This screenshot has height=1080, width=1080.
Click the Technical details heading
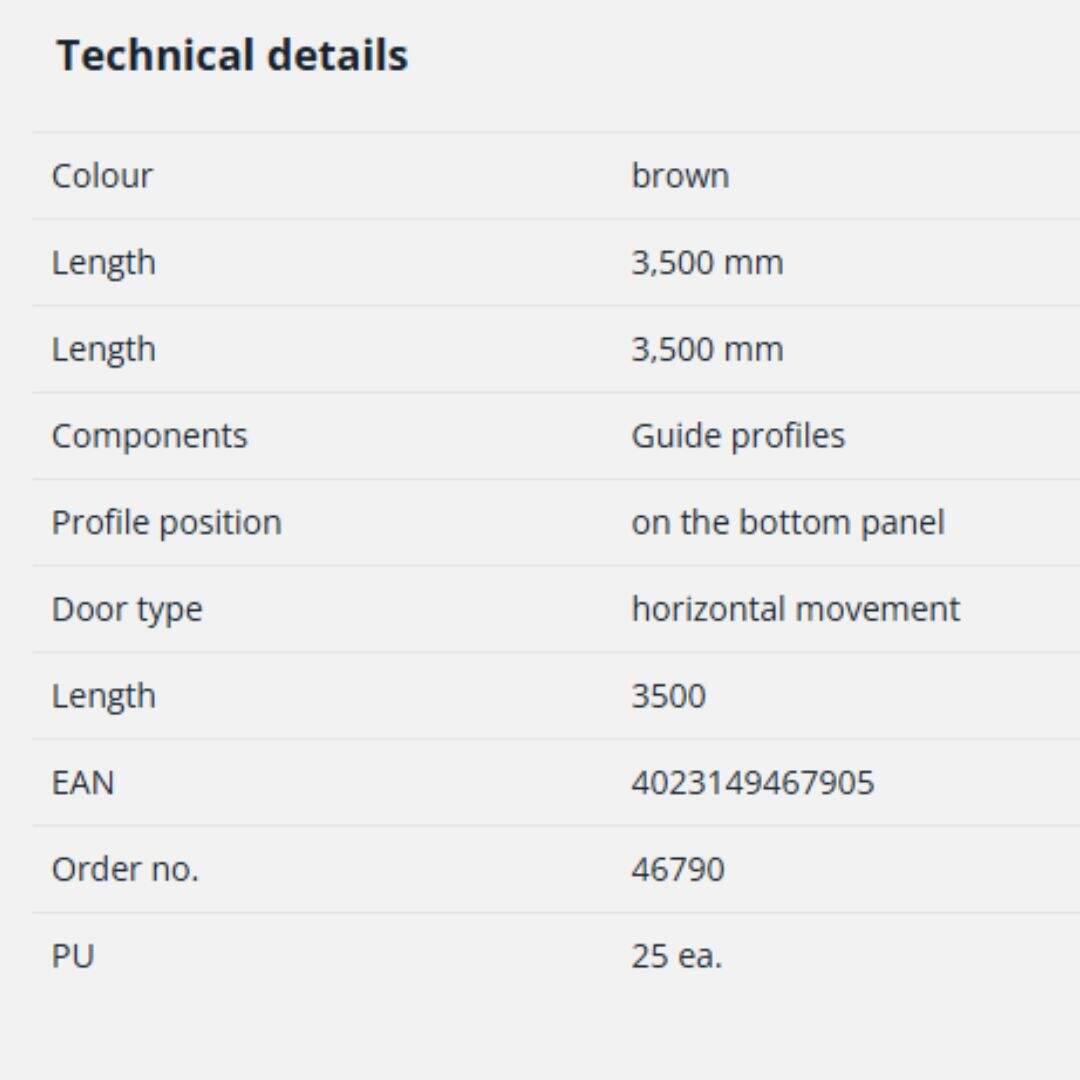[232, 55]
